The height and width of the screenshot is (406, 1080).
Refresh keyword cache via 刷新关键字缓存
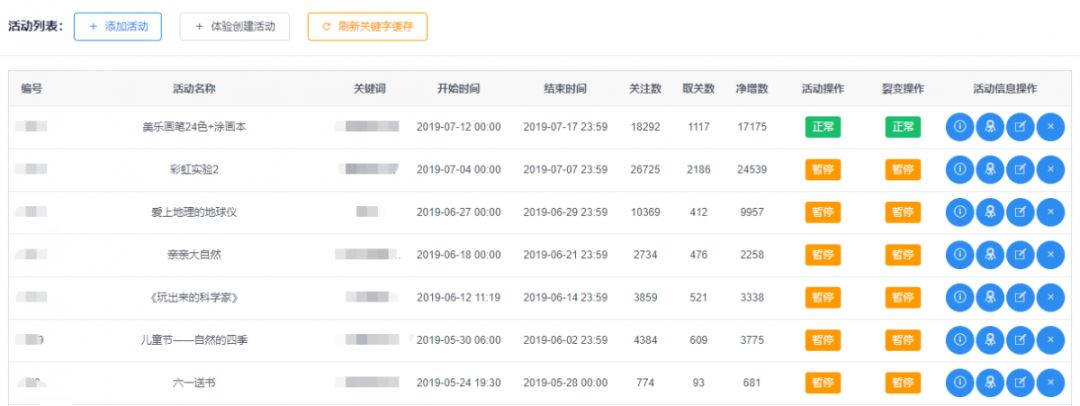(x=367, y=27)
